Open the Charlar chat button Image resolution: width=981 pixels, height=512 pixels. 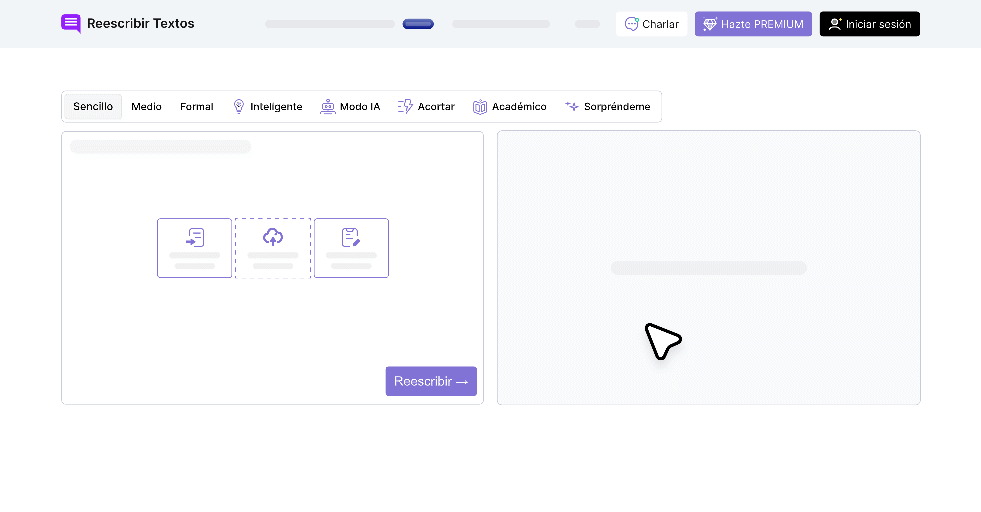pos(651,24)
